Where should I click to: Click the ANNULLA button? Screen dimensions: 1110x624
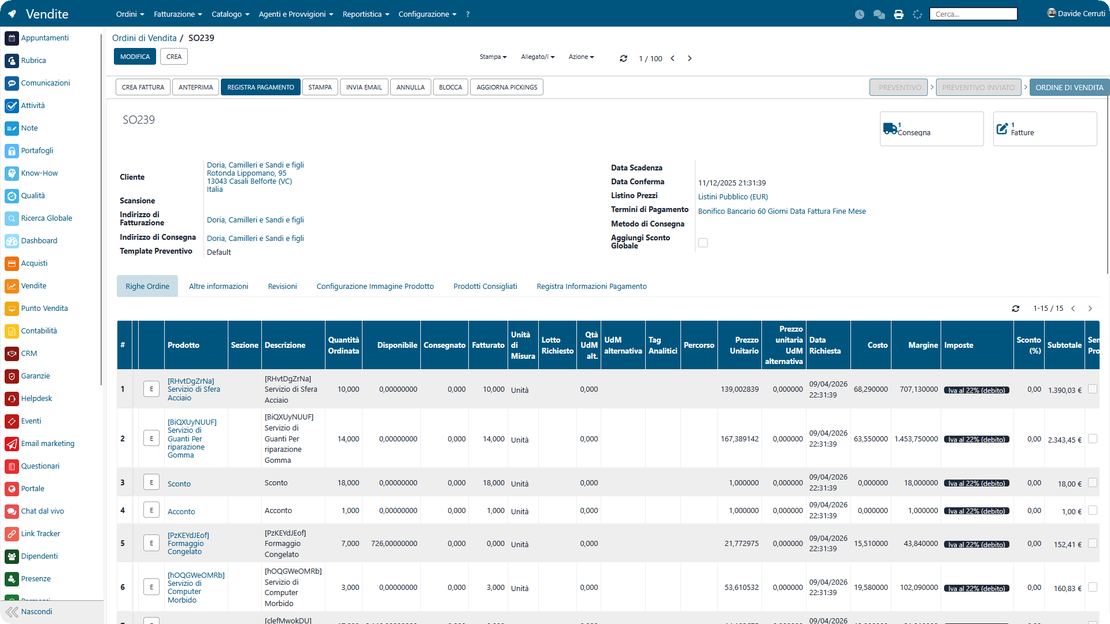(x=411, y=87)
